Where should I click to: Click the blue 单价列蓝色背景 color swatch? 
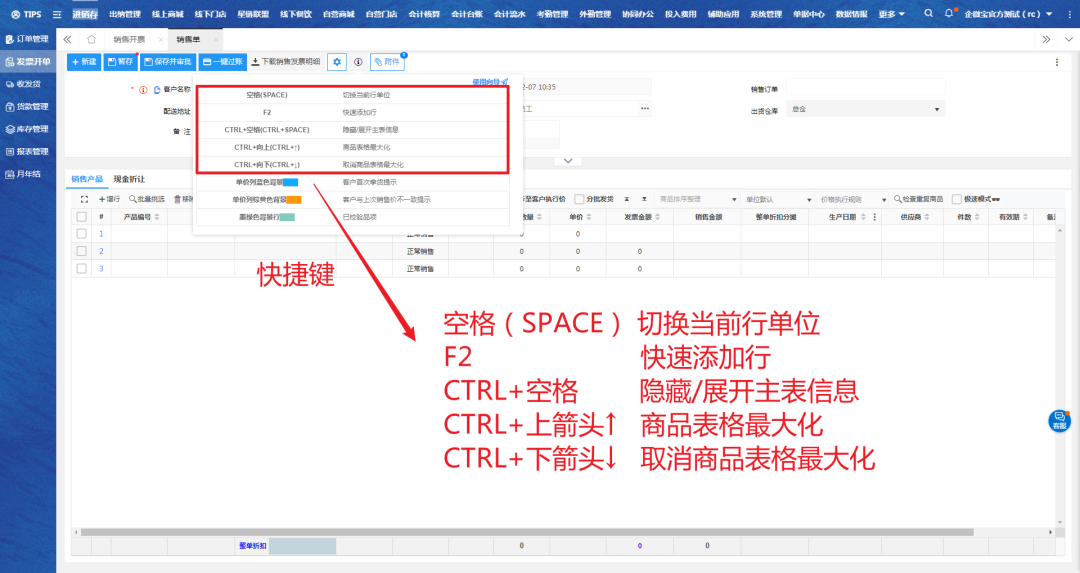[x=291, y=183]
